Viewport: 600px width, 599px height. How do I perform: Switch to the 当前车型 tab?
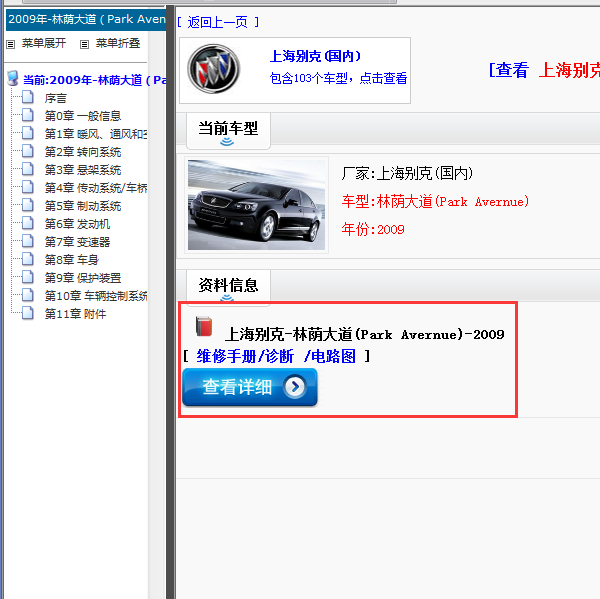228,131
